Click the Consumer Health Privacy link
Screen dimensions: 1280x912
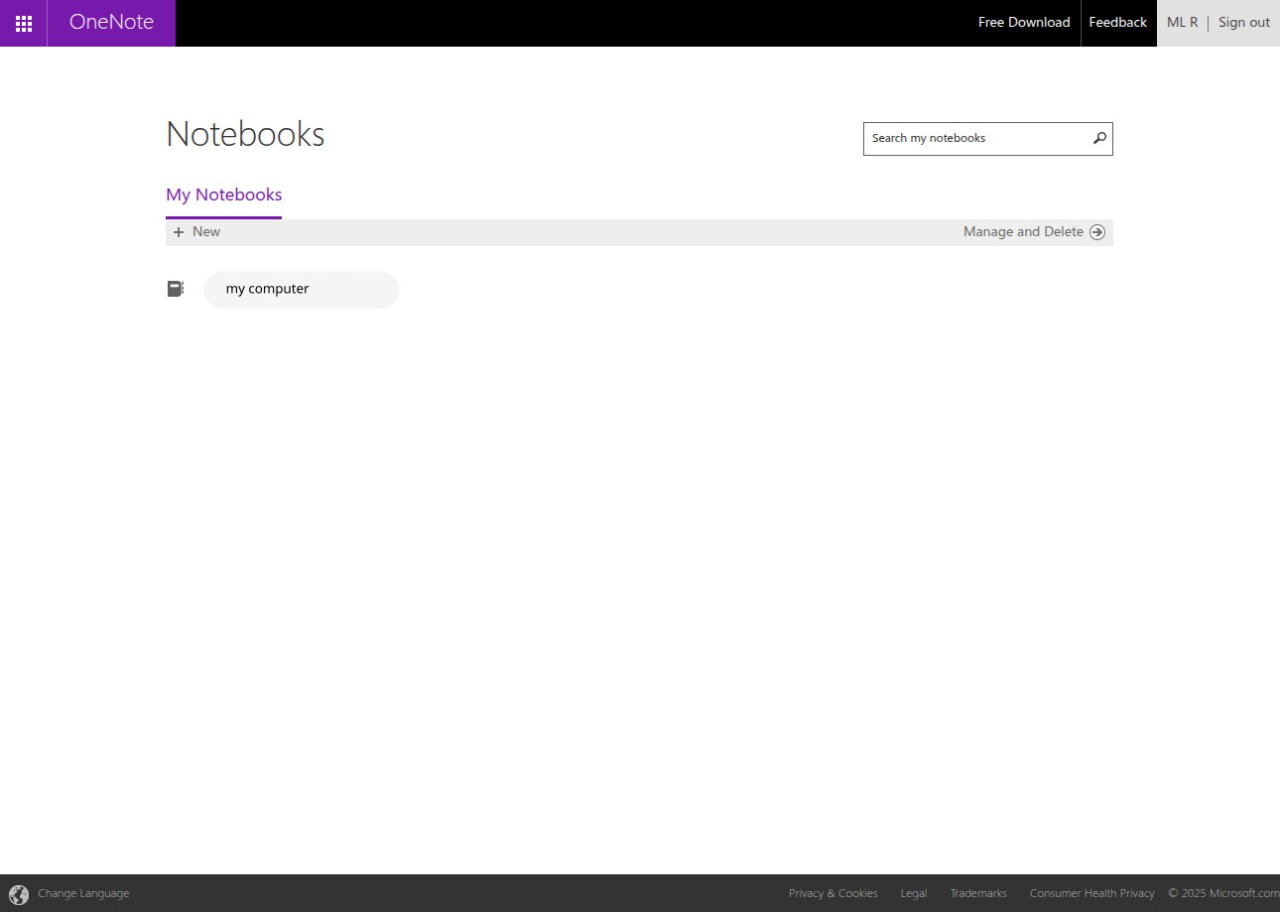1092,893
